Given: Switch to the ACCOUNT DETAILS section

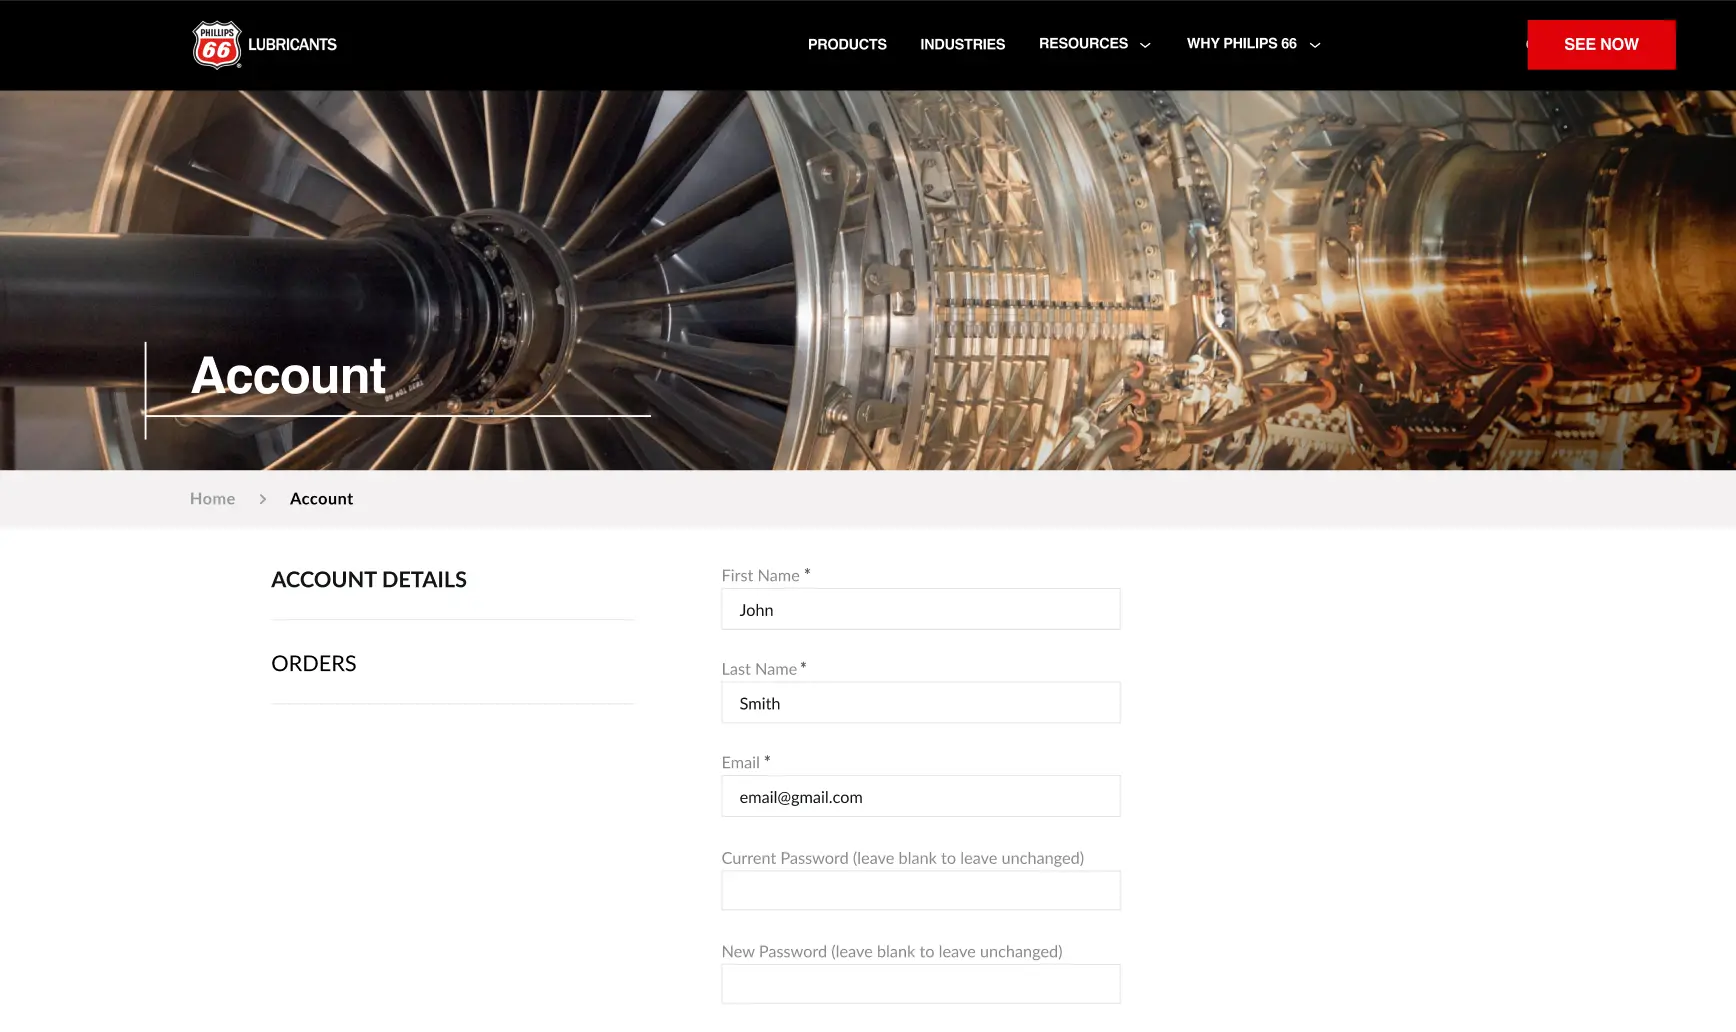Looking at the screenshot, I should (x=369, y=580).
